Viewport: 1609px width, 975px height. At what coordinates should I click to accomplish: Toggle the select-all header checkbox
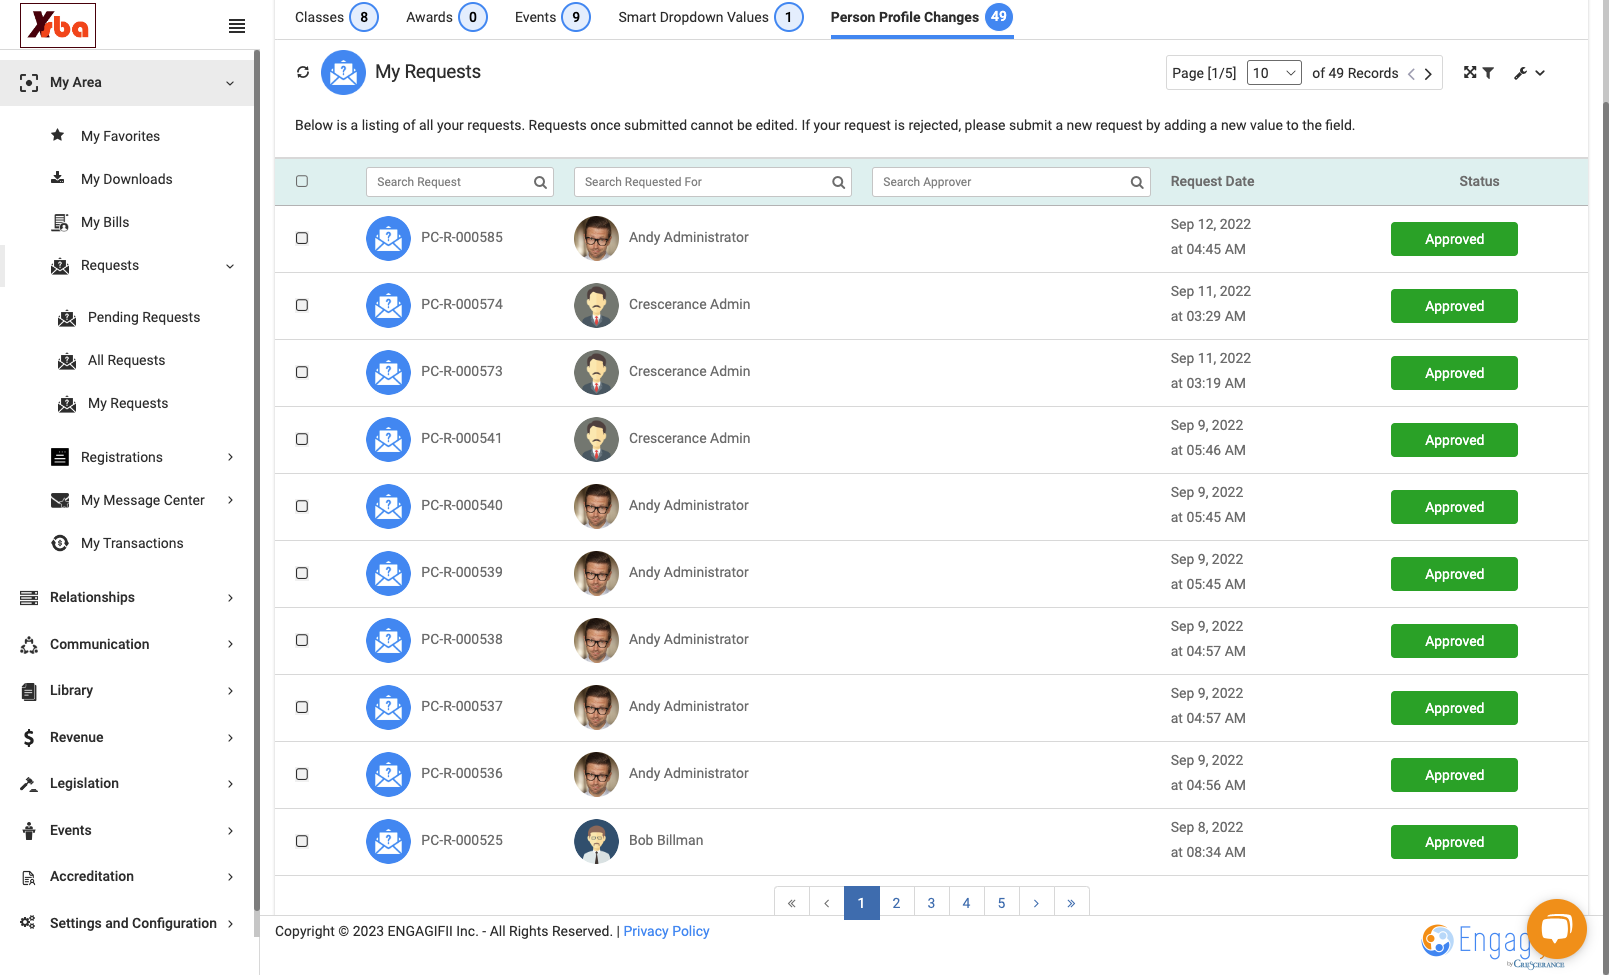302,181
